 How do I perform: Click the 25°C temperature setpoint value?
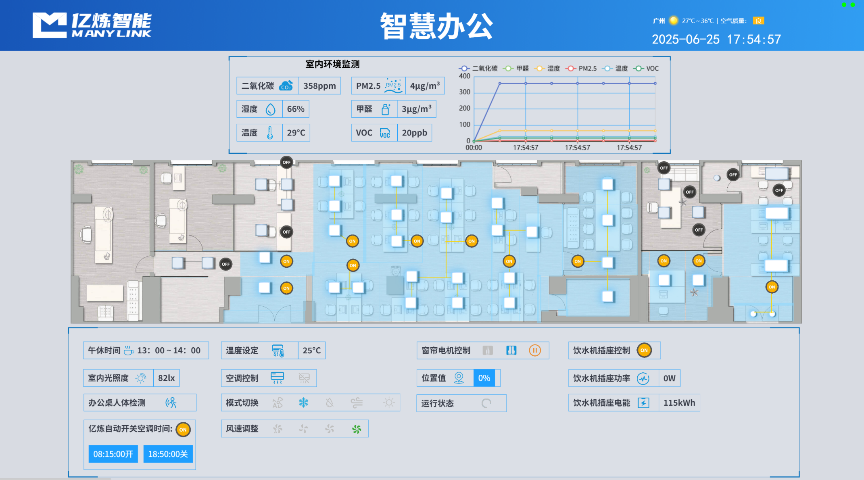(311, 350)
